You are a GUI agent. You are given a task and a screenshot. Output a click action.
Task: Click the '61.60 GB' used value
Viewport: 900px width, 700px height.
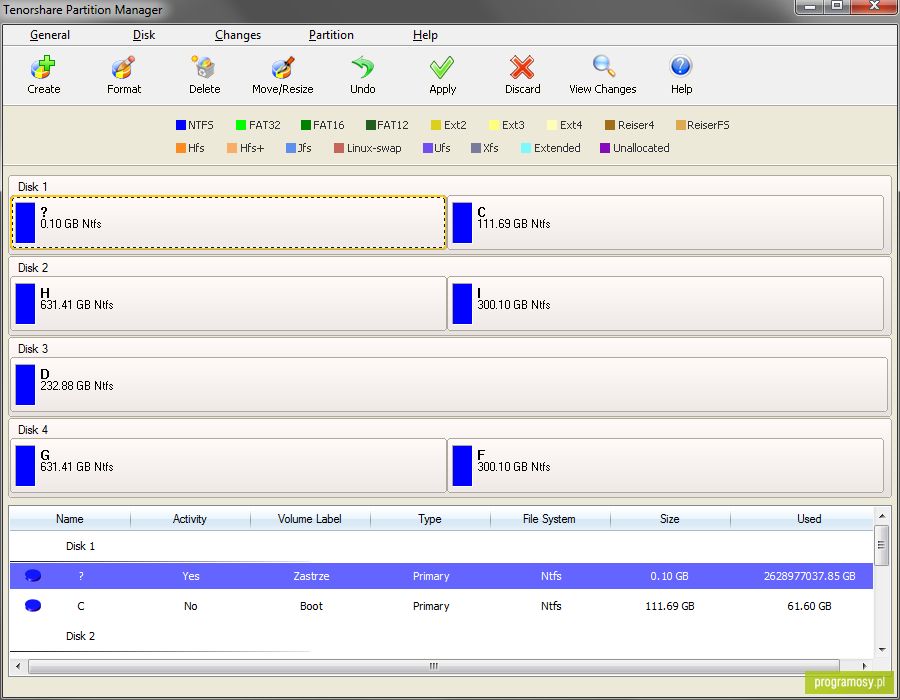tap(809, 606)
